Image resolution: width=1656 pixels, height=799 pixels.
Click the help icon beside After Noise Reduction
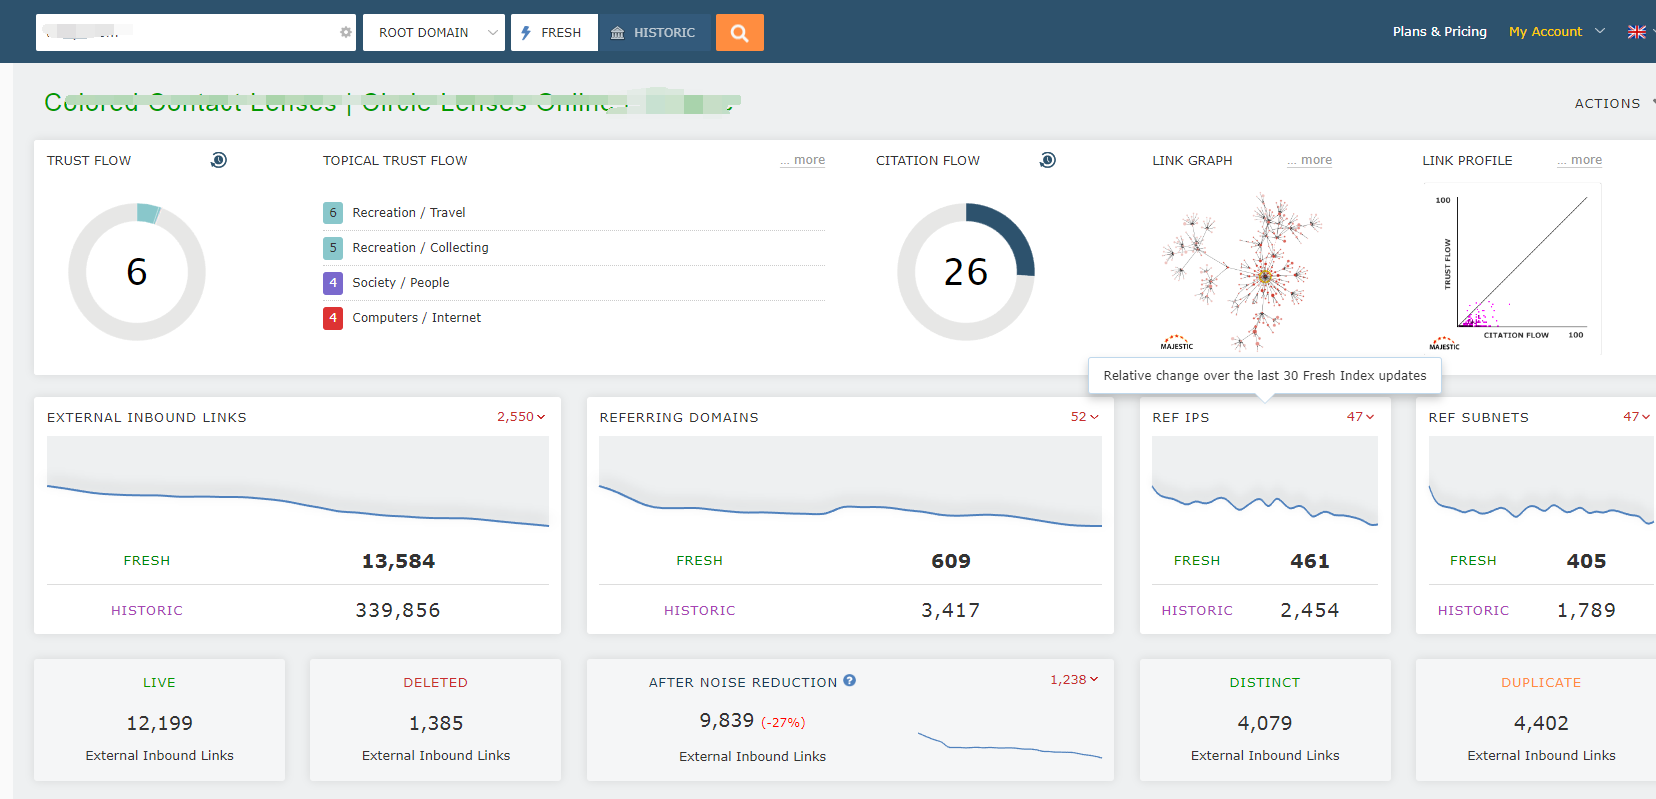849,681
